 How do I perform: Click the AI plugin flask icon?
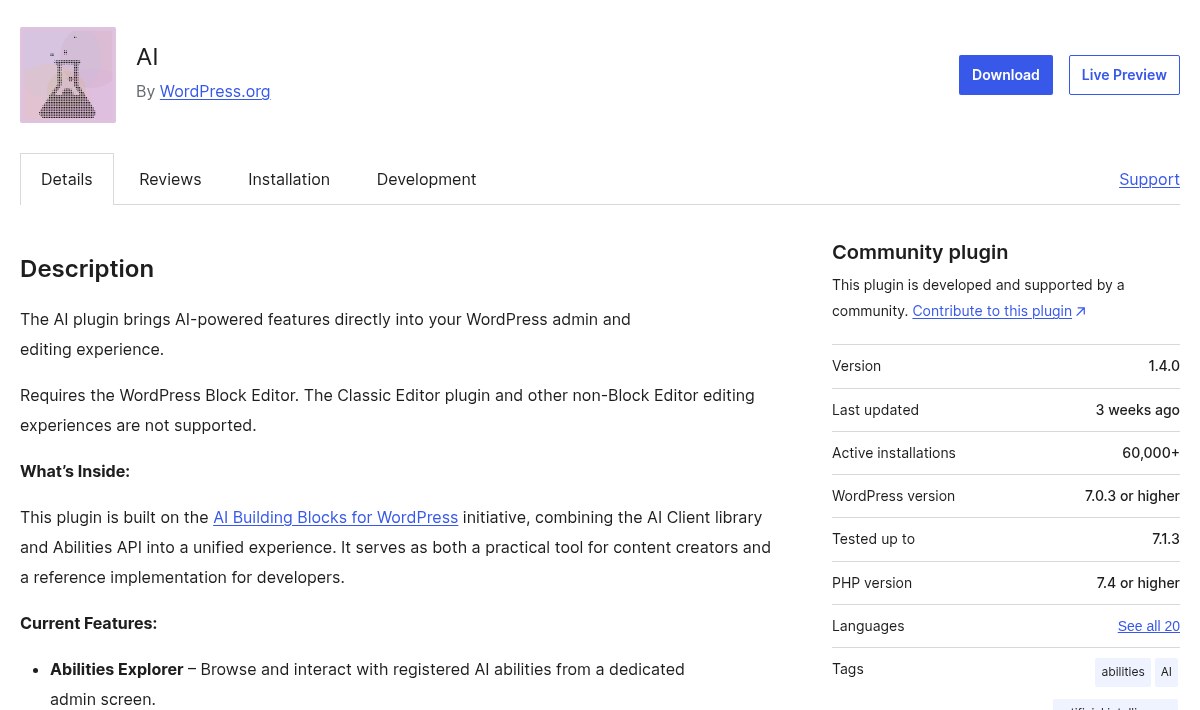pyautogui.click(x=68, y=75)
